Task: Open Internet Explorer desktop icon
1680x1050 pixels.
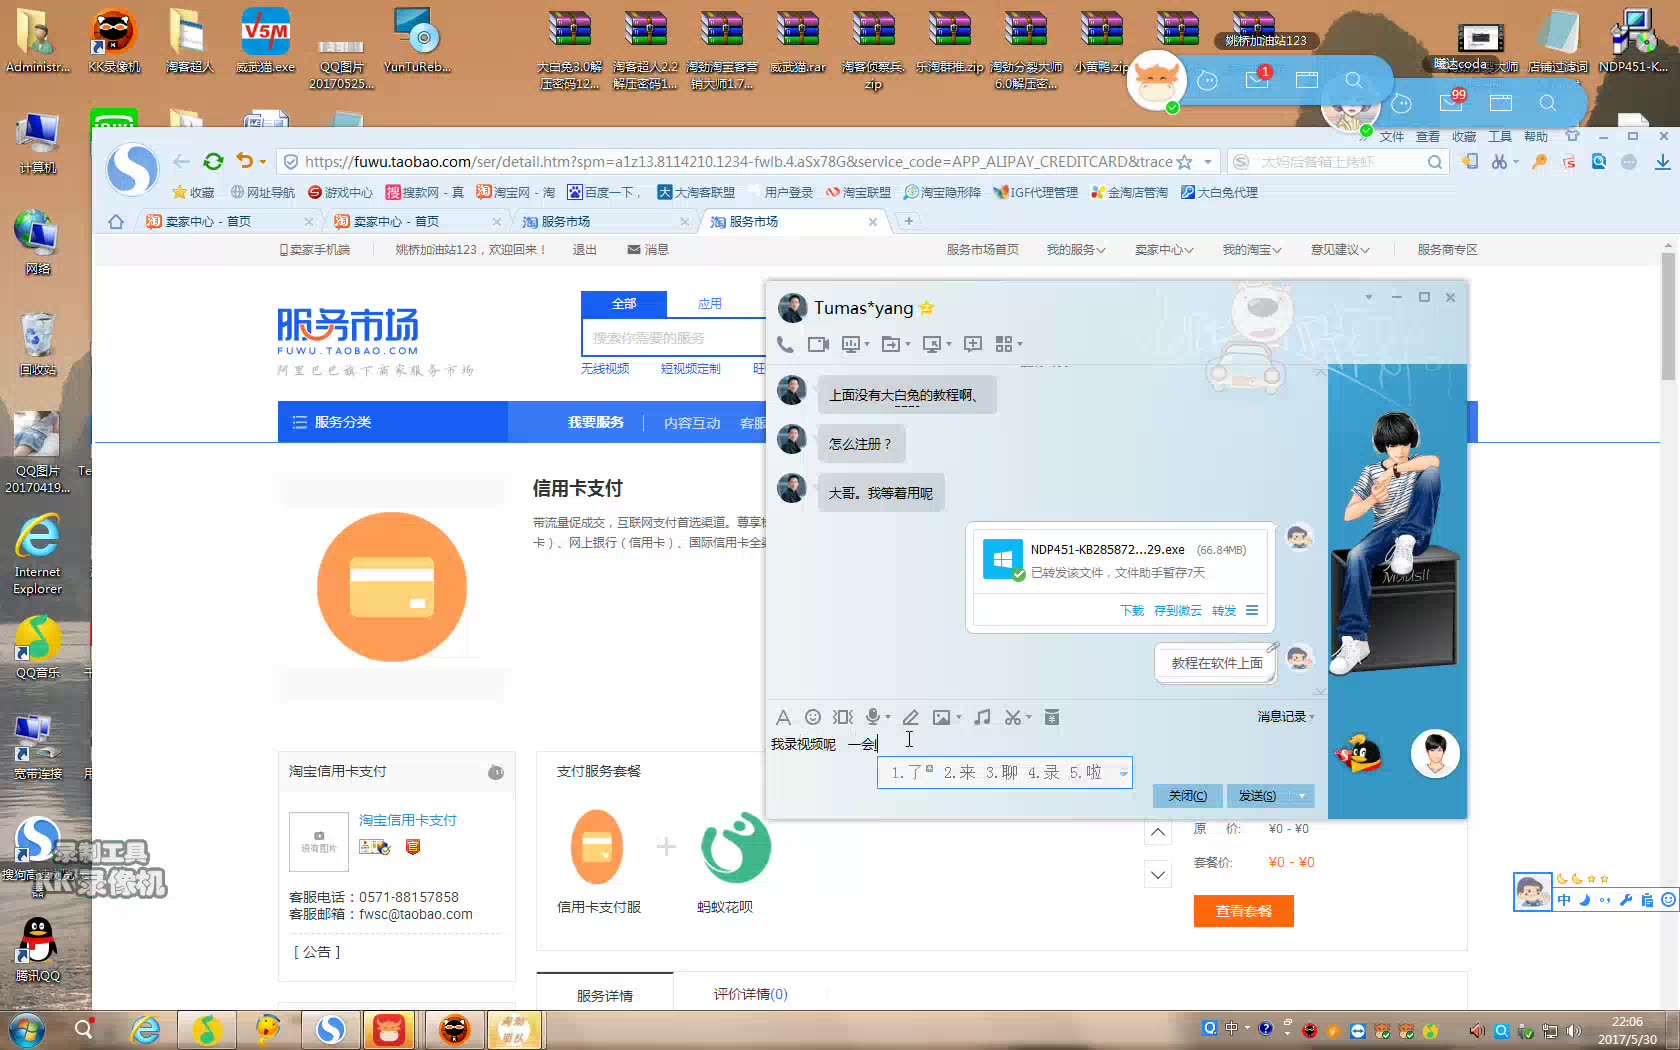Action: click(x=38, y=555)
